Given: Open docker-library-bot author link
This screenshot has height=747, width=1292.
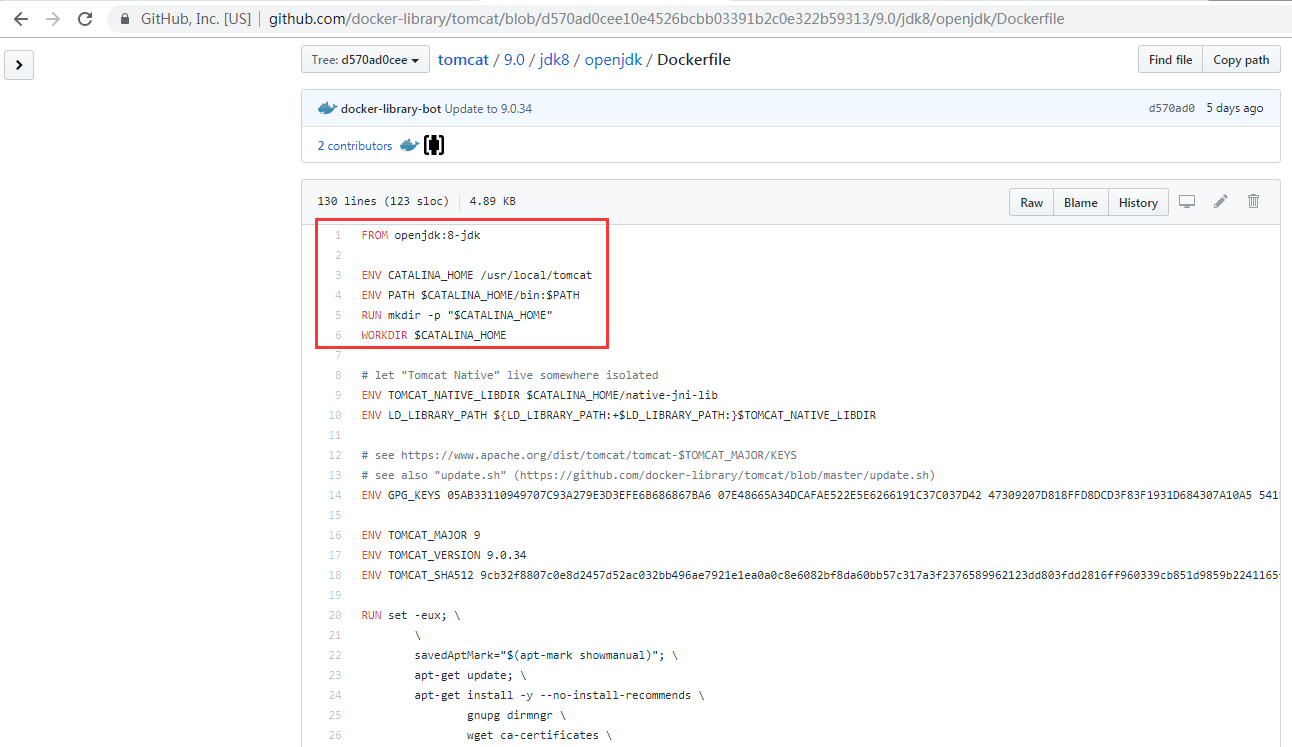Looking at the screenshot, I should [391, 108].
